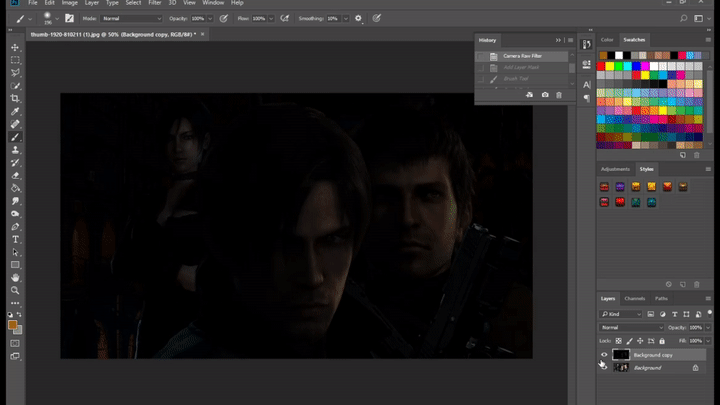Click the Screen Mode icon
Image resolution: width=720 pixels, height=405 pixels.
15,356
